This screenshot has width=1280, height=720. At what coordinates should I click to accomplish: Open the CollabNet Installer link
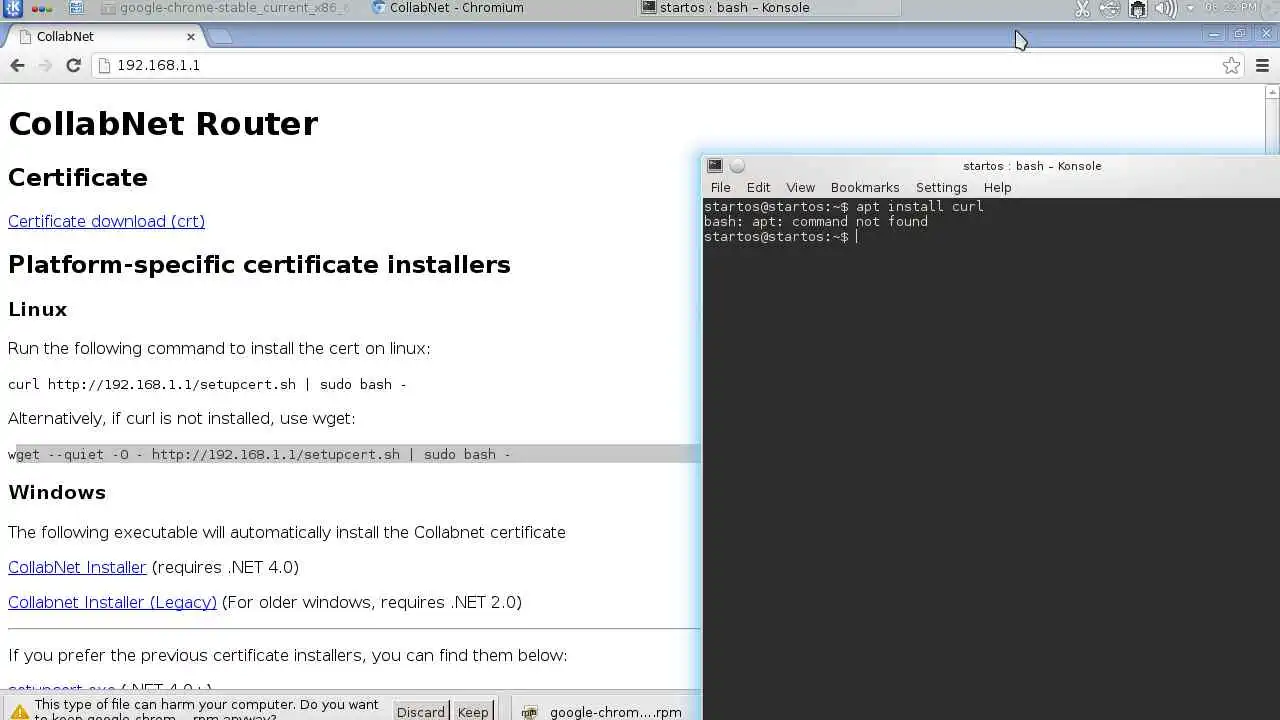tap(77, 567)
